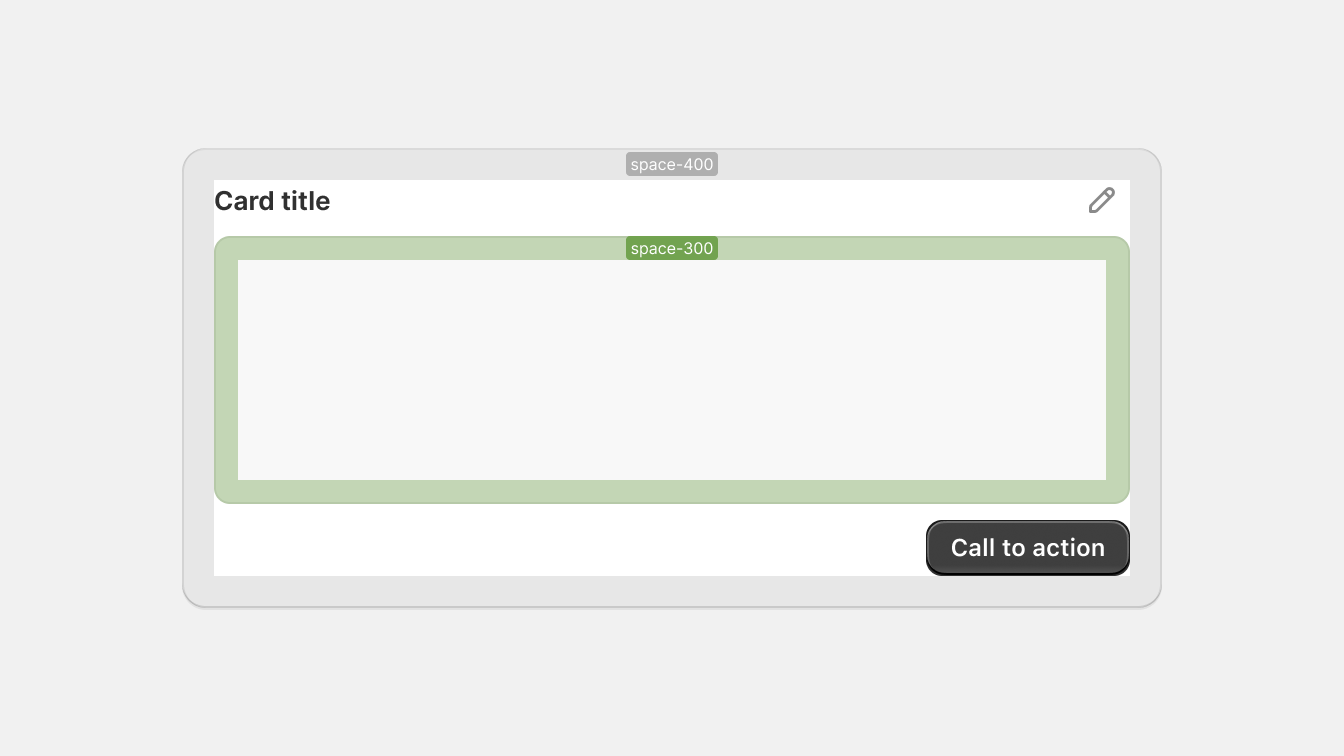Select the Card title heading
Image resolution: width=1344 pixels, height=756 pixels.
(x=272, y=201)
